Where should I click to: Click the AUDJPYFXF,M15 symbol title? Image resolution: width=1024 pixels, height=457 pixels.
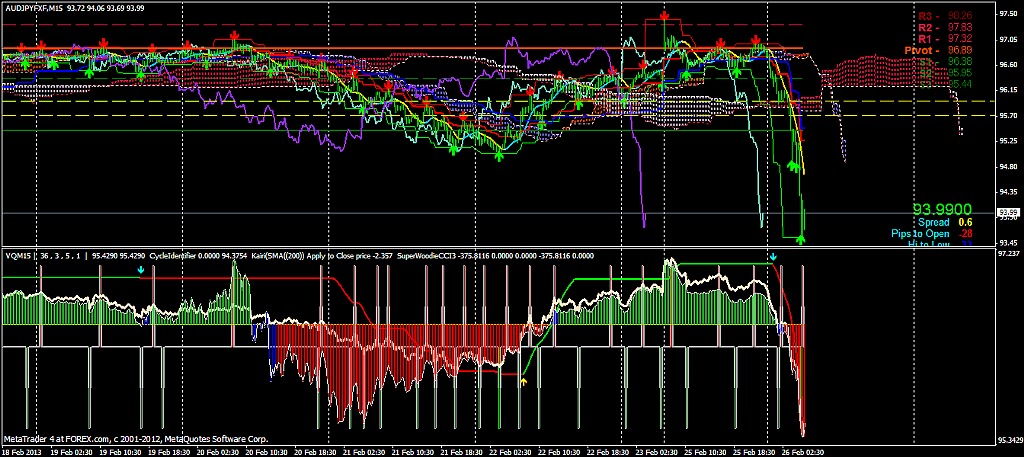click(40, 7)
